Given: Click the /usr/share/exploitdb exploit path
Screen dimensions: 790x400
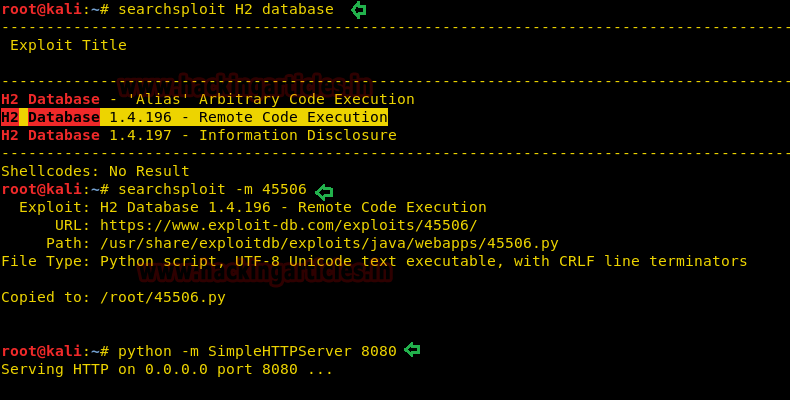Looking at the screenshot, I should click(328, 243).
